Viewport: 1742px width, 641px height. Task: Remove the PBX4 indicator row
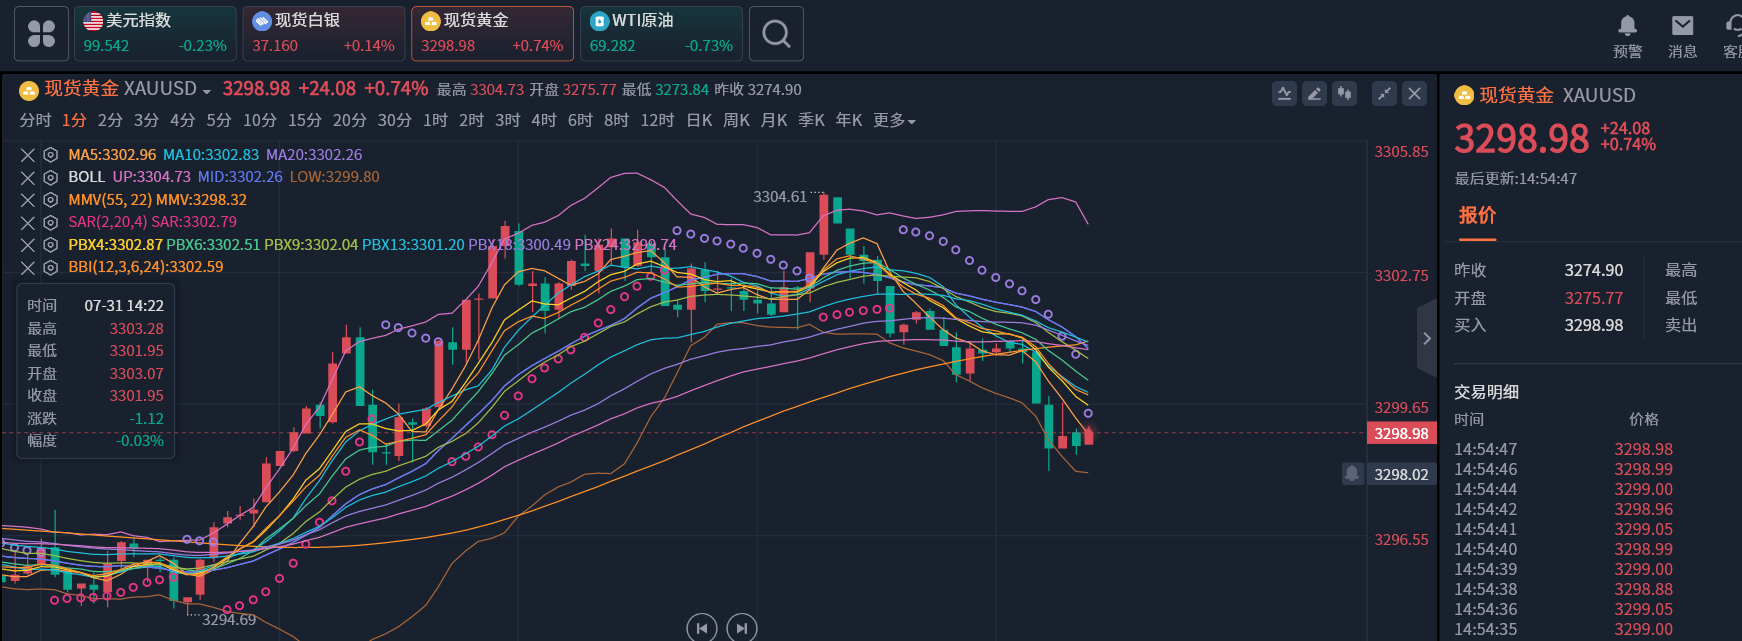[x=28, y=245]
